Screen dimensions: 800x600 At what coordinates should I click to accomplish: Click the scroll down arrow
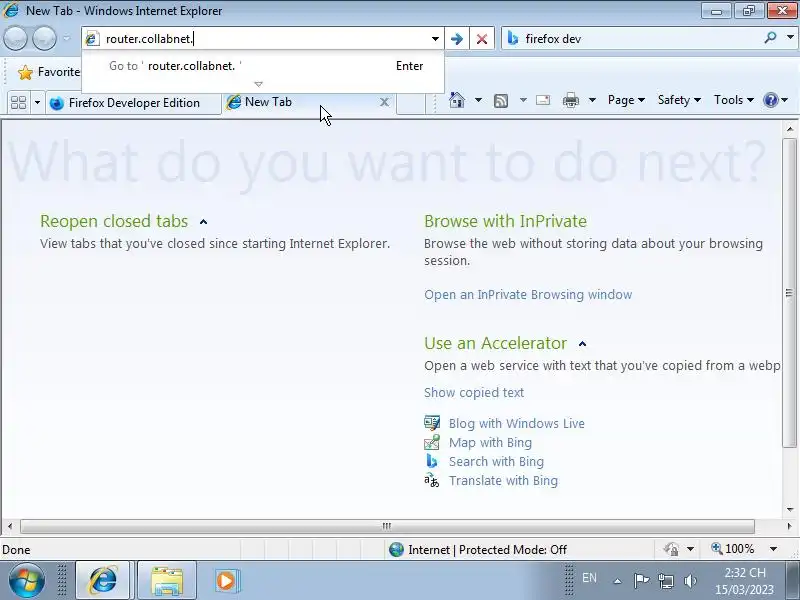click(x=789, y=509)
